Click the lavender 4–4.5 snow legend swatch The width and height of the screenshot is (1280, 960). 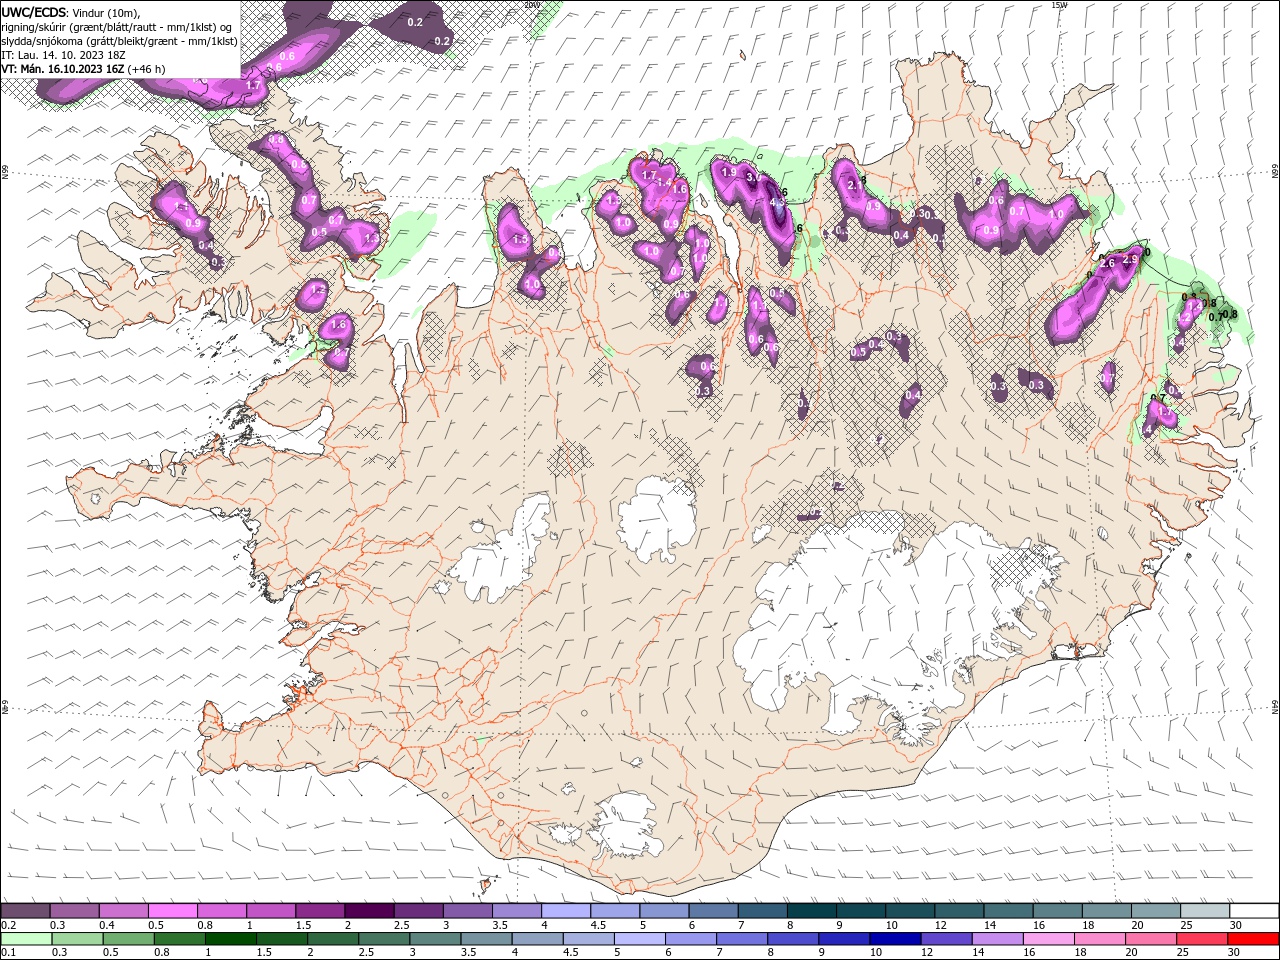pyautogui.click(x=564, y=911)
